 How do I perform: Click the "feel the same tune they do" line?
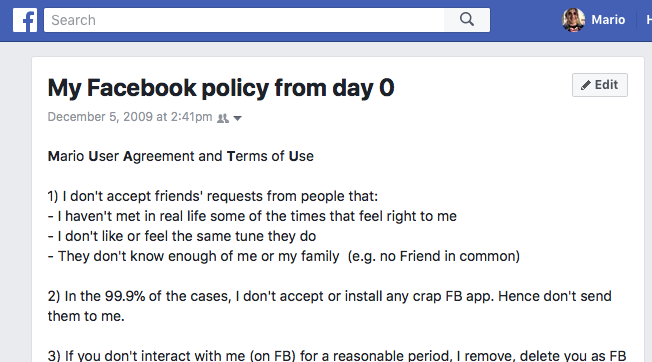(182, 236)
